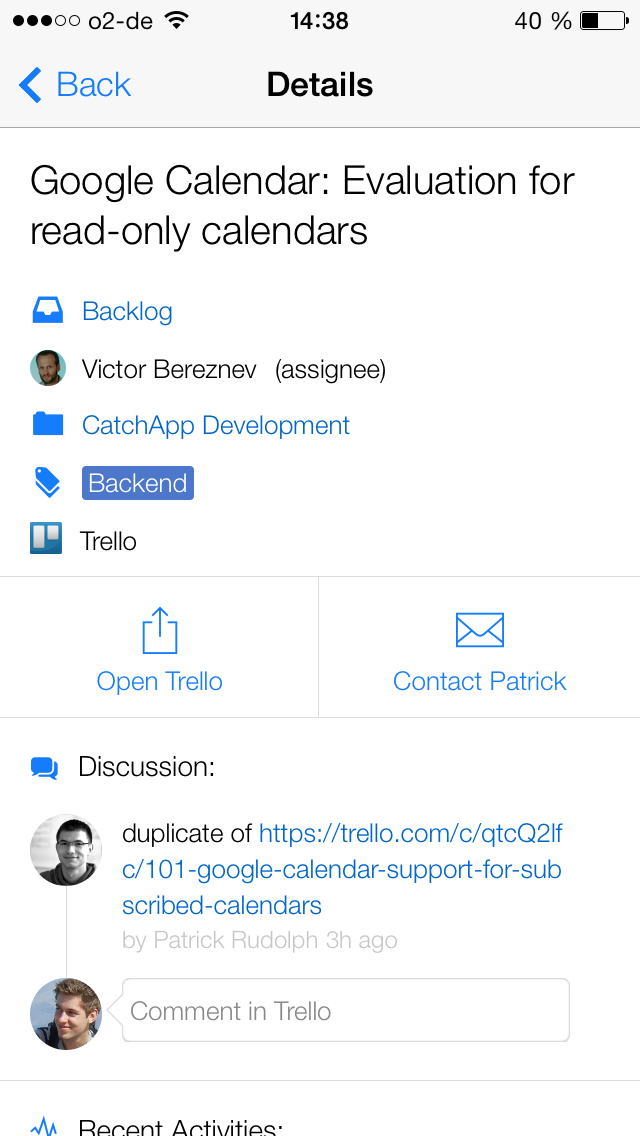Tap the 40 % battery percentage

pyautogui.click(x=543, y=21)
